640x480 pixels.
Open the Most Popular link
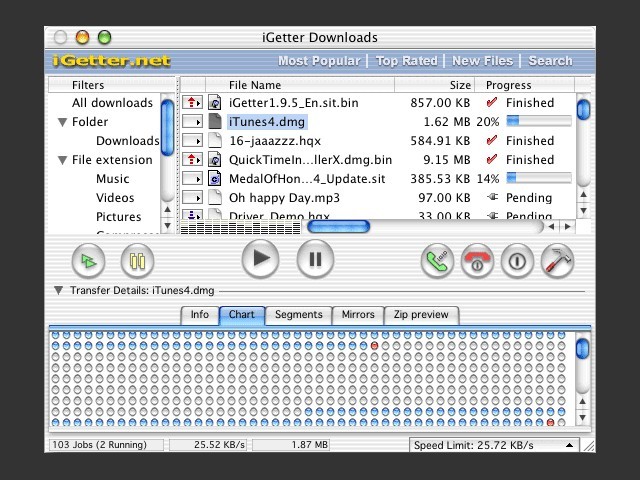coord(319,61)
